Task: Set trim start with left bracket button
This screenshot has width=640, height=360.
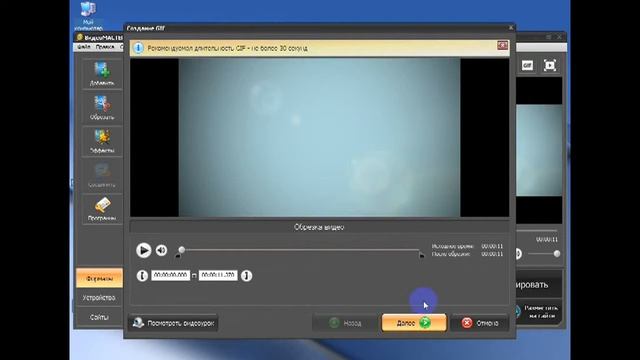Action: [x=142, y=276]
